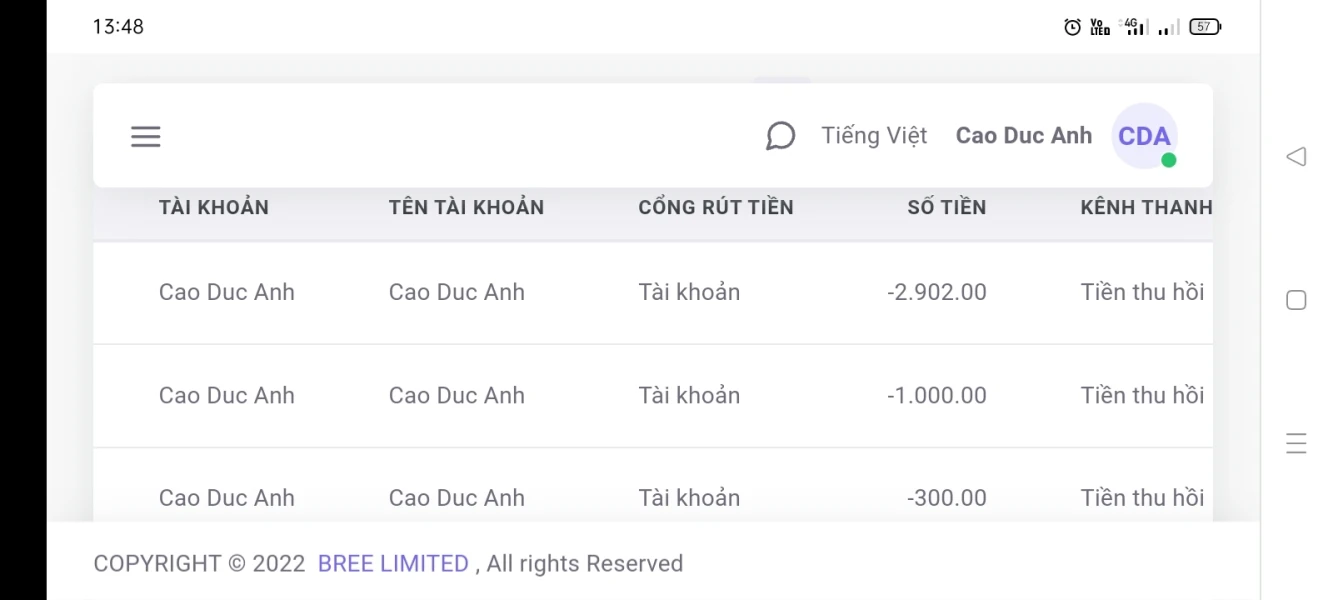Select the -2.902.00 amount row
Viewport: 1333px width, 600px height.
pyautogui.click(x=936, y=293)
